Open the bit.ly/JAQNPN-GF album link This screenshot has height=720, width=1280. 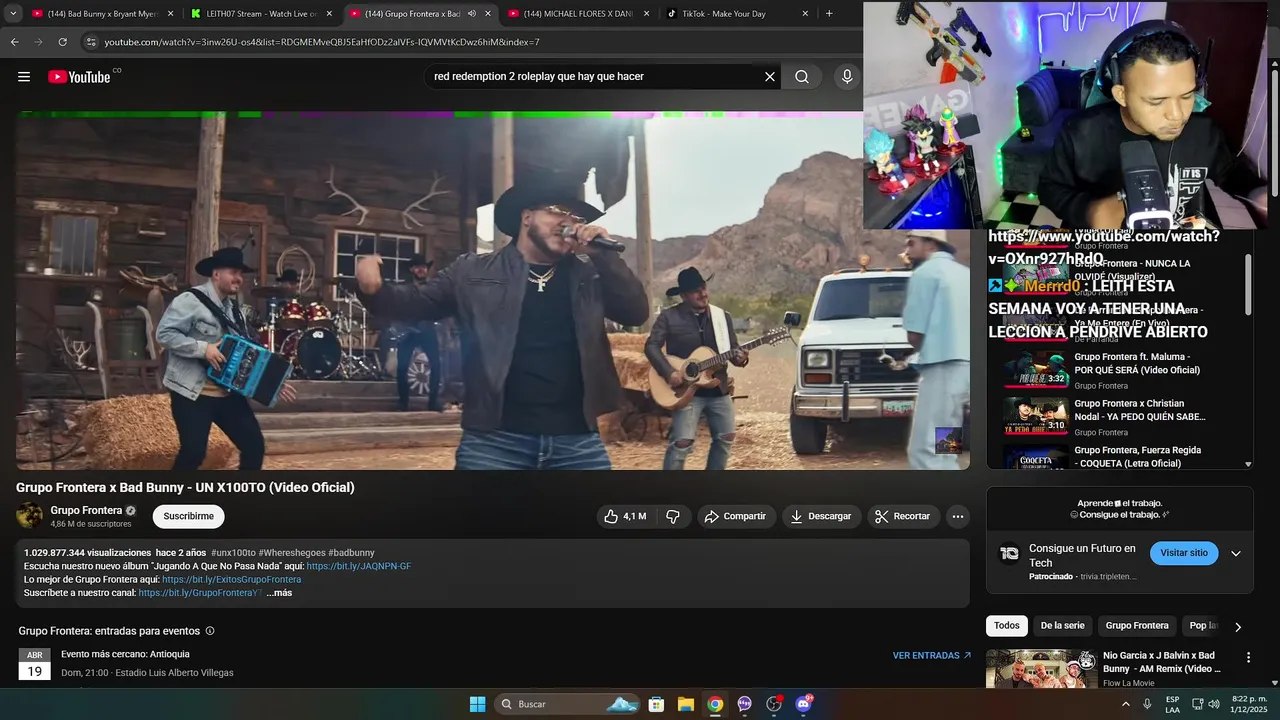pos(359,566)
